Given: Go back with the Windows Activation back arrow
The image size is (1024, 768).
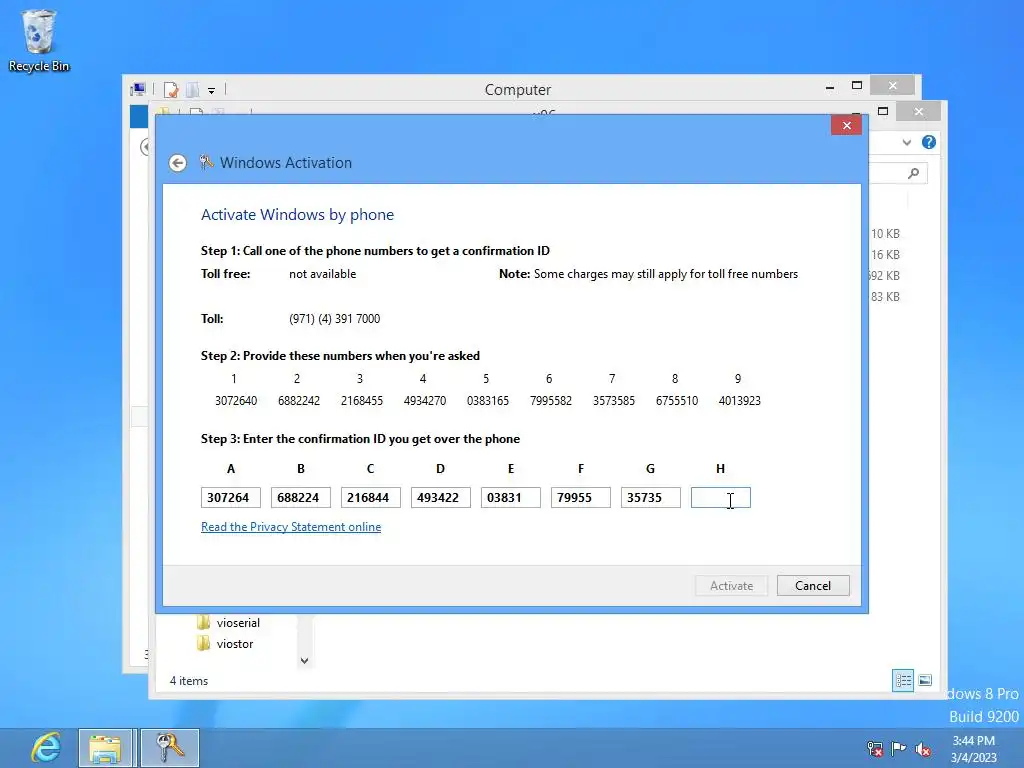Looking at the screenshot, I should tap(178, 163).
